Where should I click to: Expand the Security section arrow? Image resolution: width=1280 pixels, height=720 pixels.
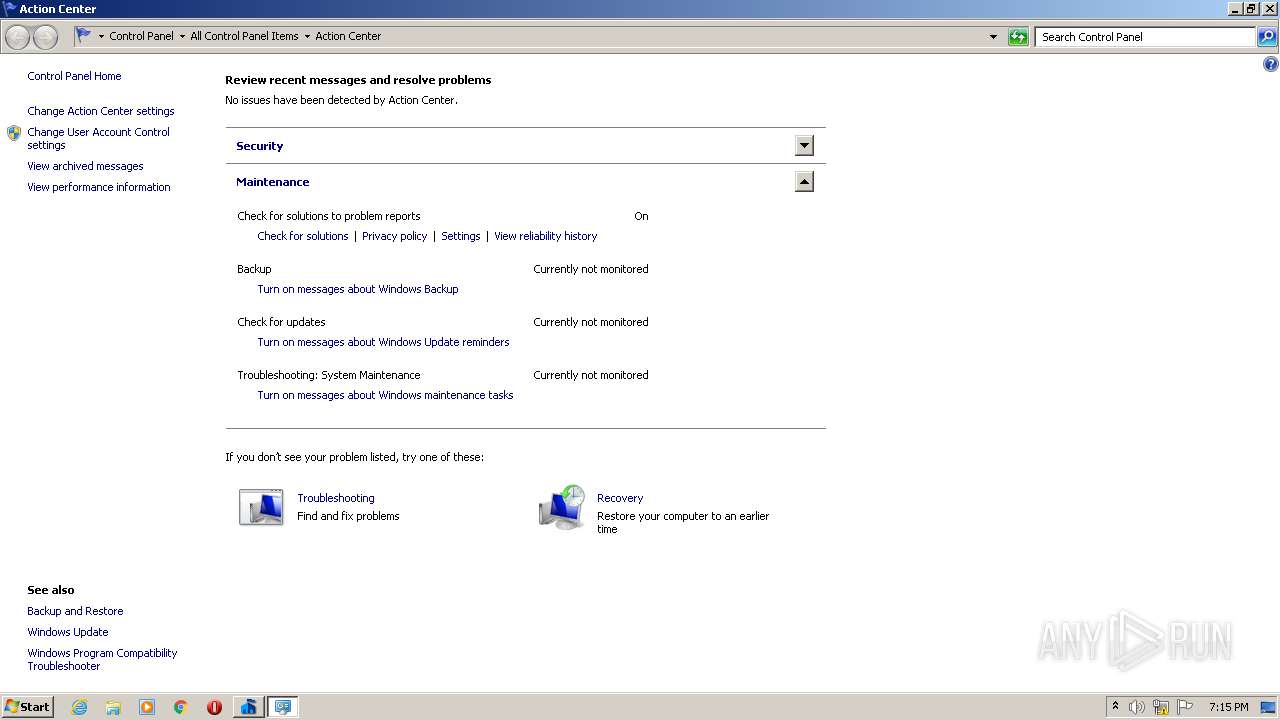click(x=804, y=146)
